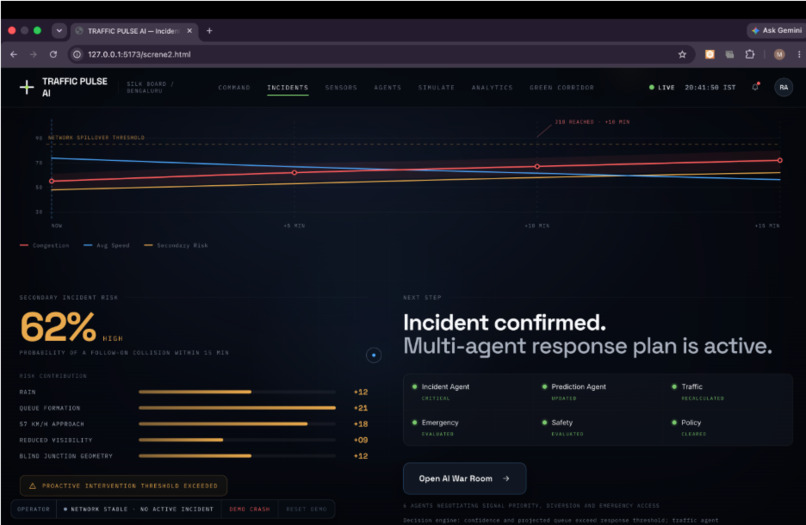The width and height of the screenshot is (806, 525).
Task: Expand the tab search dropdown chevron
Action: click(59, 31)
